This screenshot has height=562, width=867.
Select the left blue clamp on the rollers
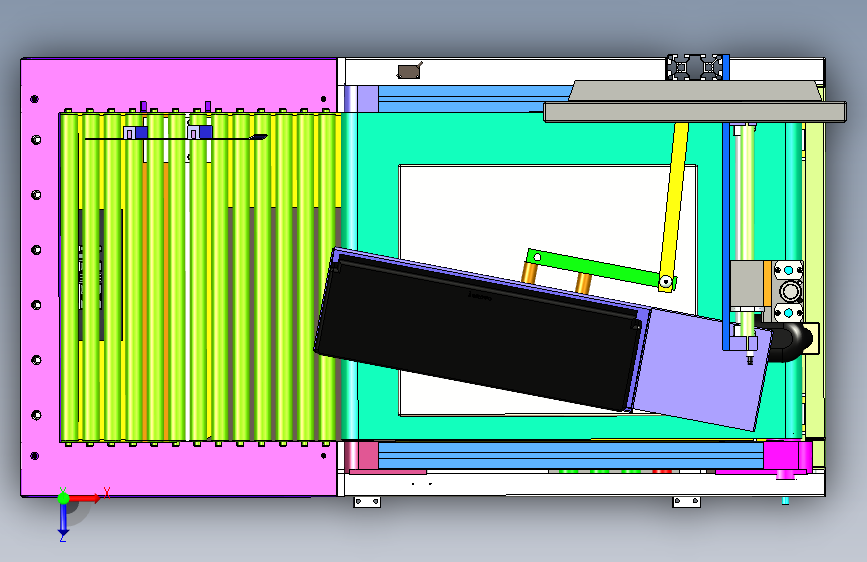(x=142, y=133)
